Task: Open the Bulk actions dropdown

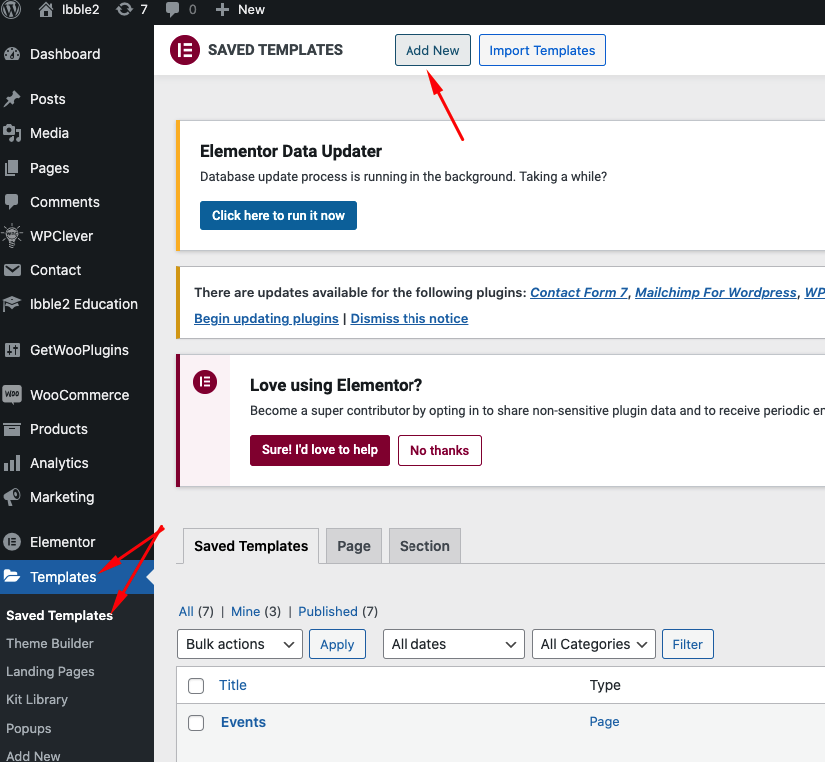Action: (x=240, y=644)
